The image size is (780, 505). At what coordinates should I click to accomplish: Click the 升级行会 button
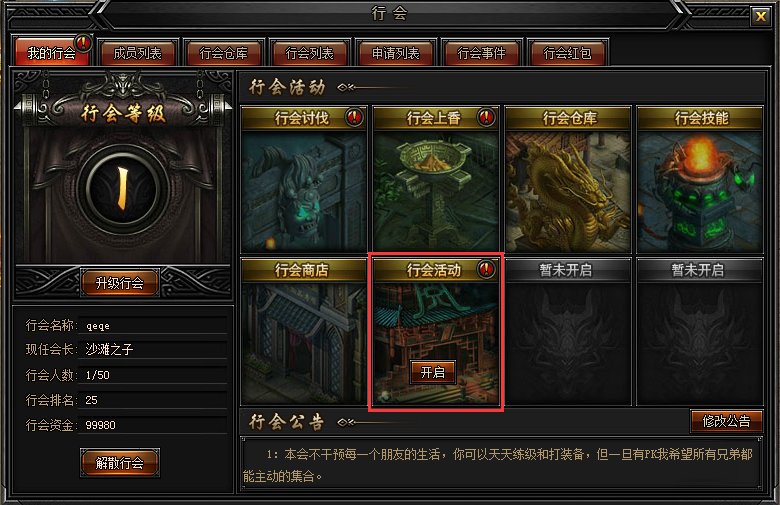[120, 283]
